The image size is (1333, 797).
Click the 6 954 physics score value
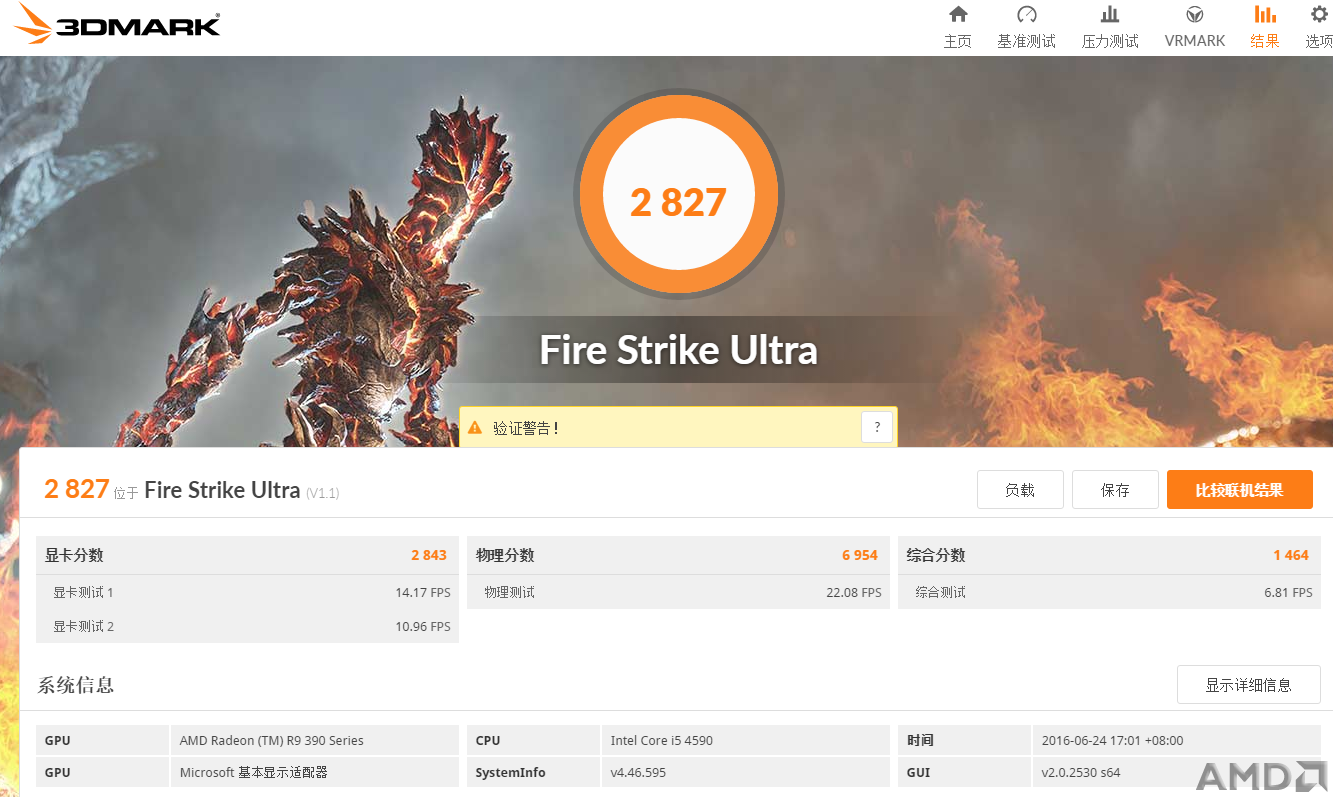860,555
